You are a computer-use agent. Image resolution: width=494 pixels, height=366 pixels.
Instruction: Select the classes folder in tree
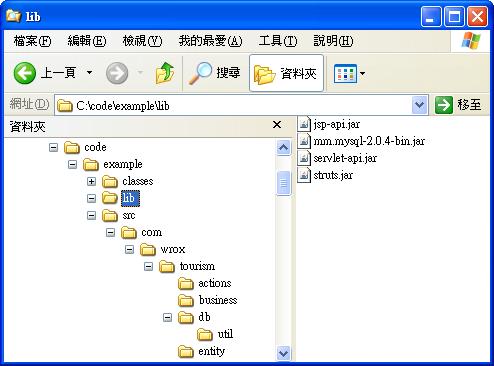click(x=138, y=181)
